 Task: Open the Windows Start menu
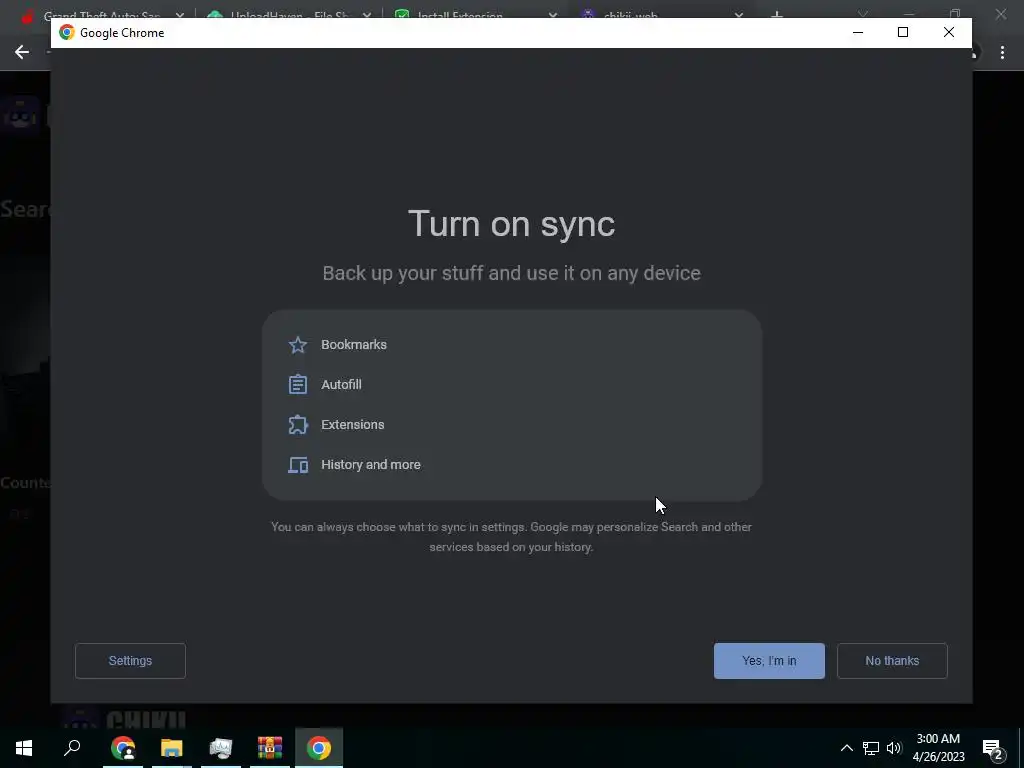click(x=24, y=748)
